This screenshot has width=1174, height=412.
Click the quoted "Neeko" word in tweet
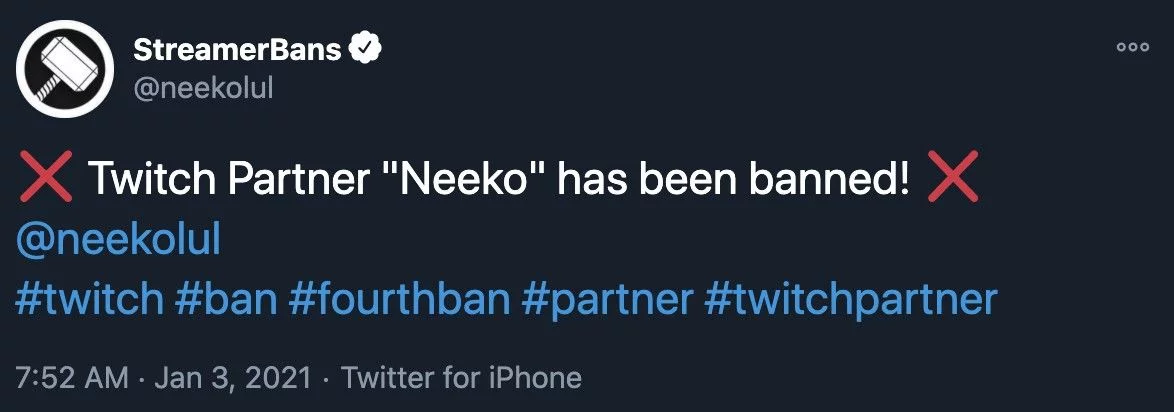pyautogui.click(x=454, y=179)
